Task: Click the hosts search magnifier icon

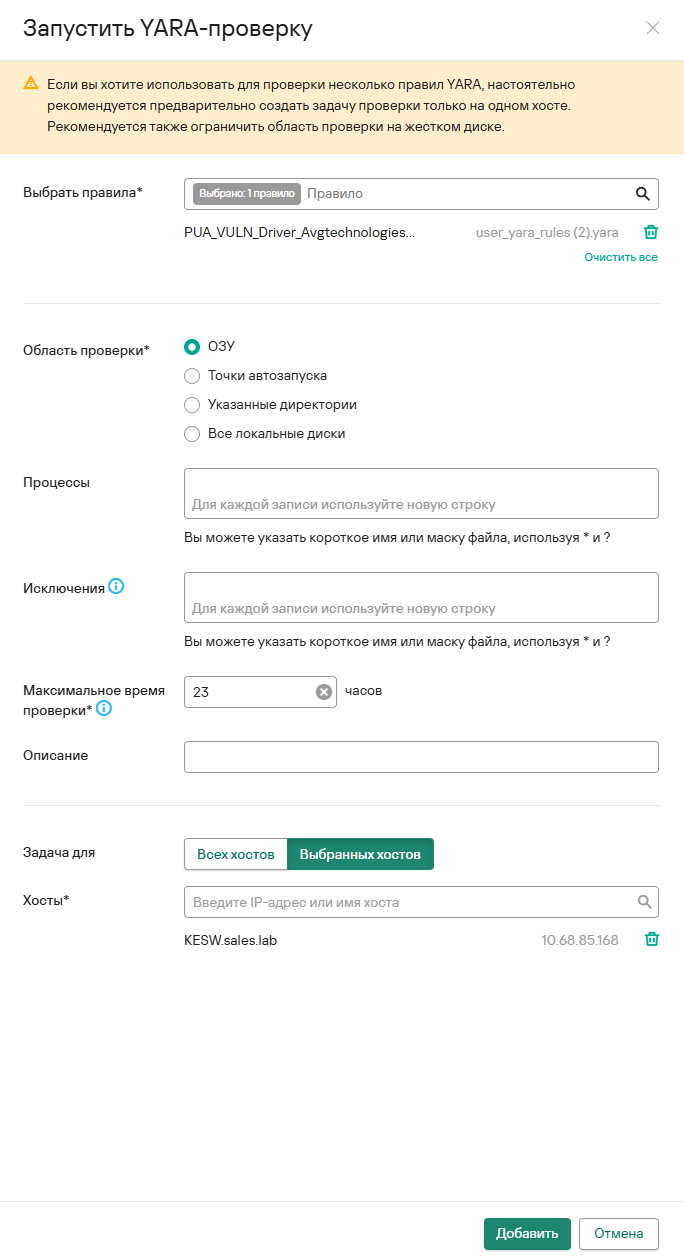Action: (645, 902)
